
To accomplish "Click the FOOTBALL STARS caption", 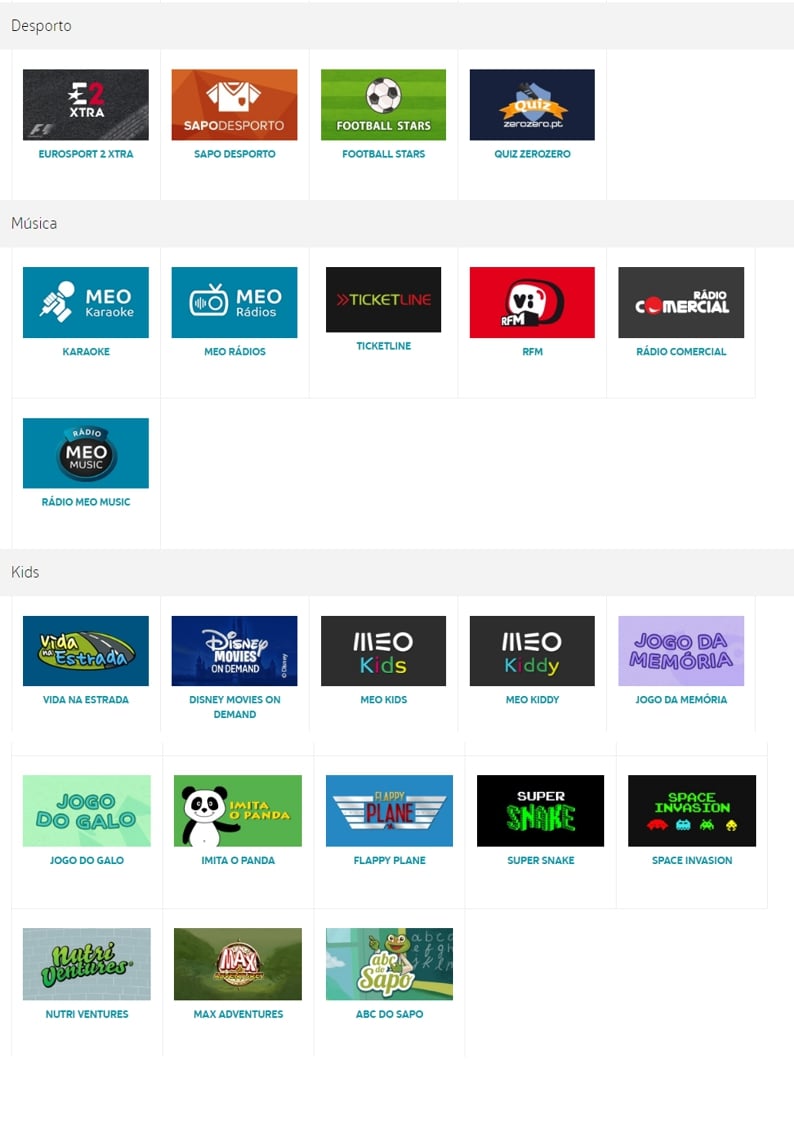I will coord(383,154).
